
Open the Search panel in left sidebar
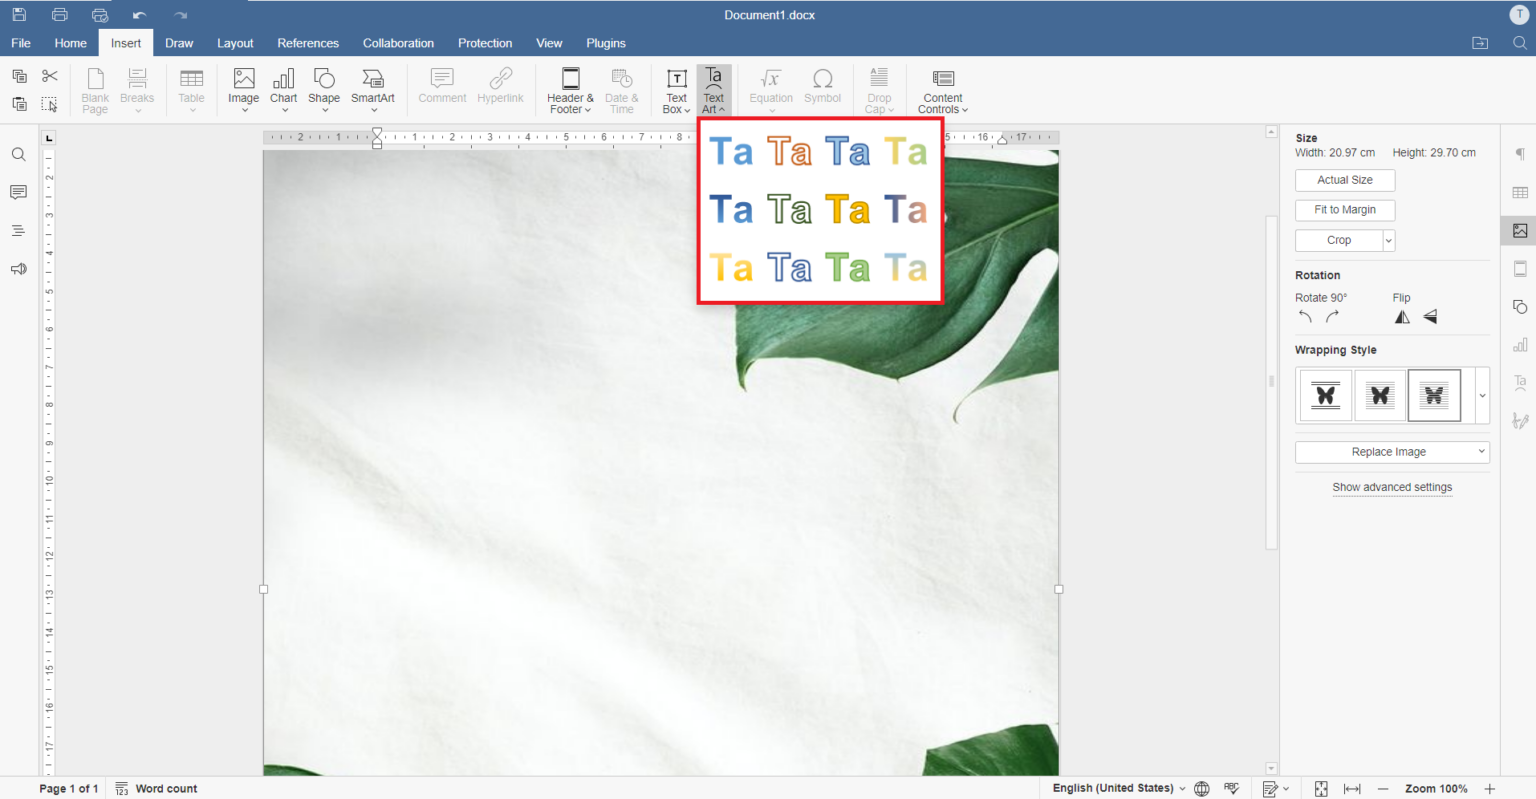[x=18, y=154]
